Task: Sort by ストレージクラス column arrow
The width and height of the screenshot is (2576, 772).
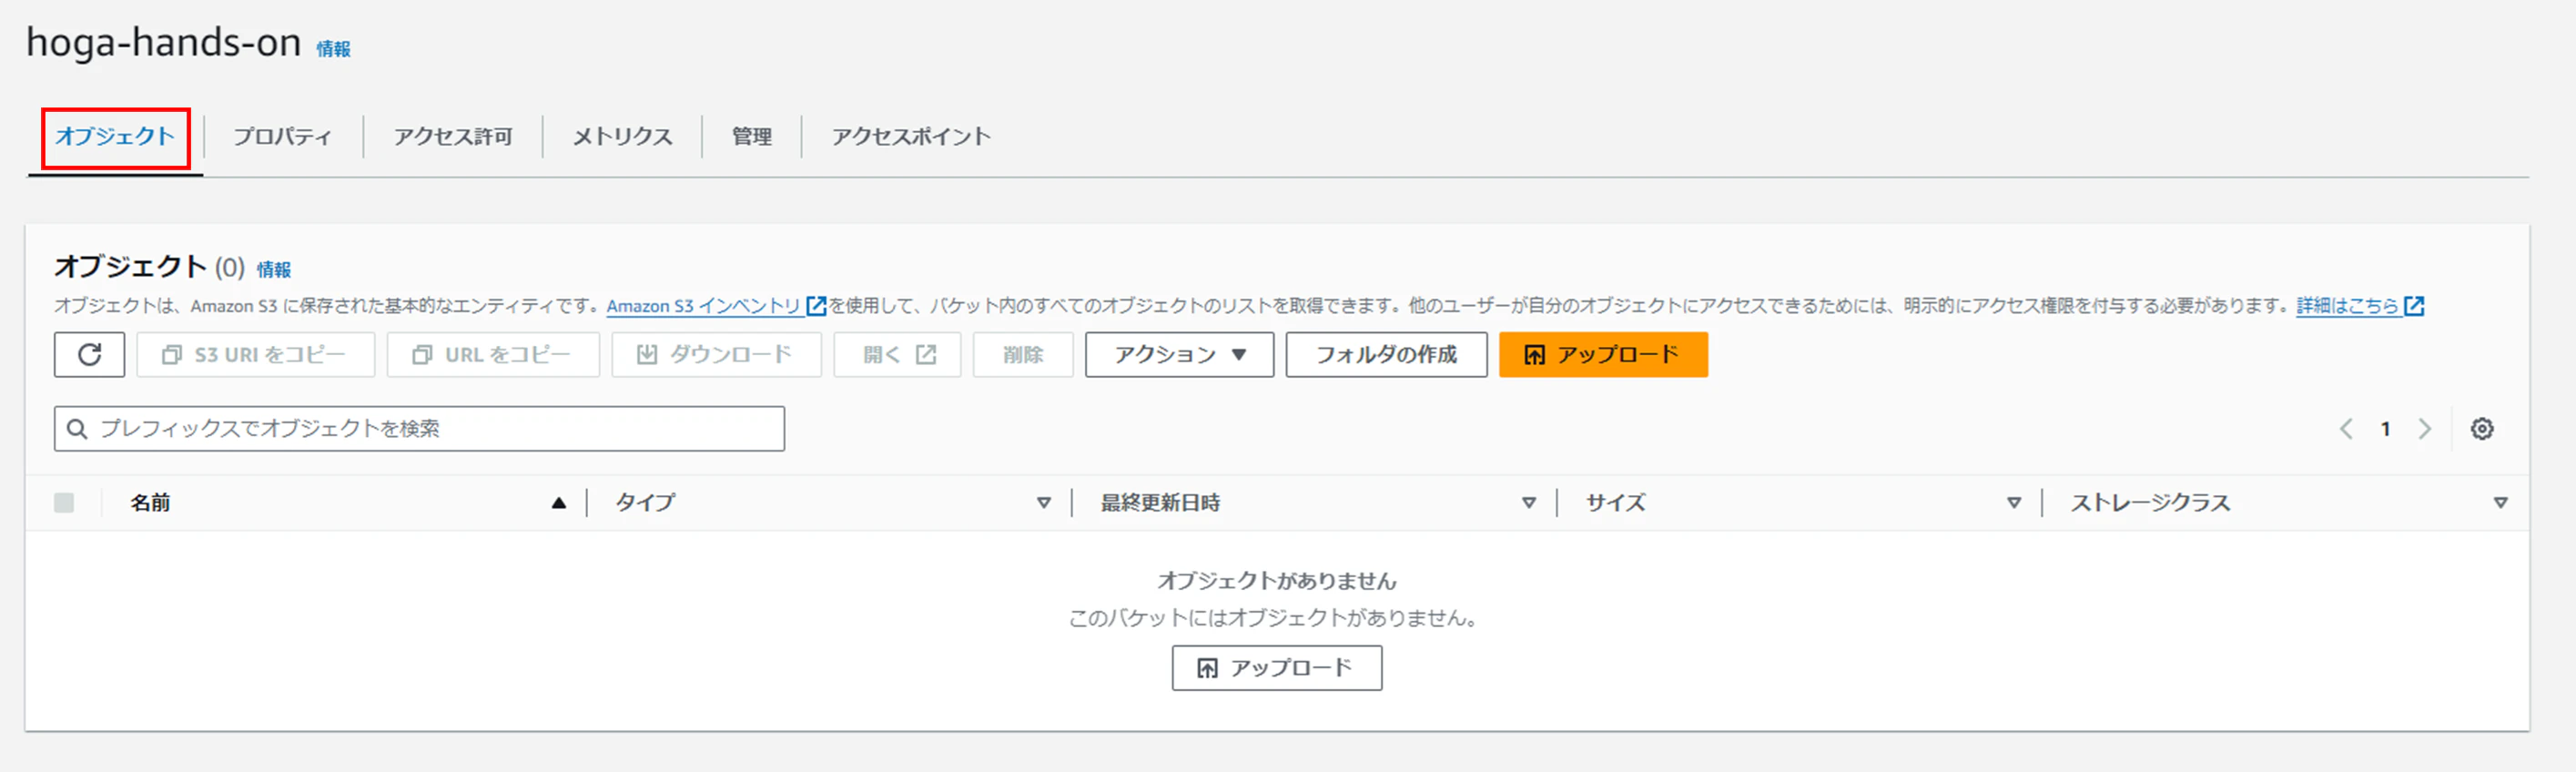Action: click(2501, 503)
